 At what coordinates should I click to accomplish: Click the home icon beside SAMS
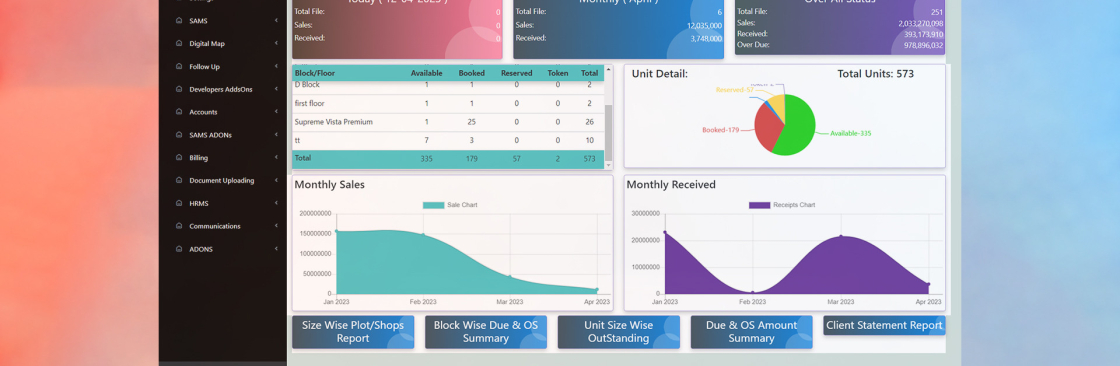[x=179, y=21]
